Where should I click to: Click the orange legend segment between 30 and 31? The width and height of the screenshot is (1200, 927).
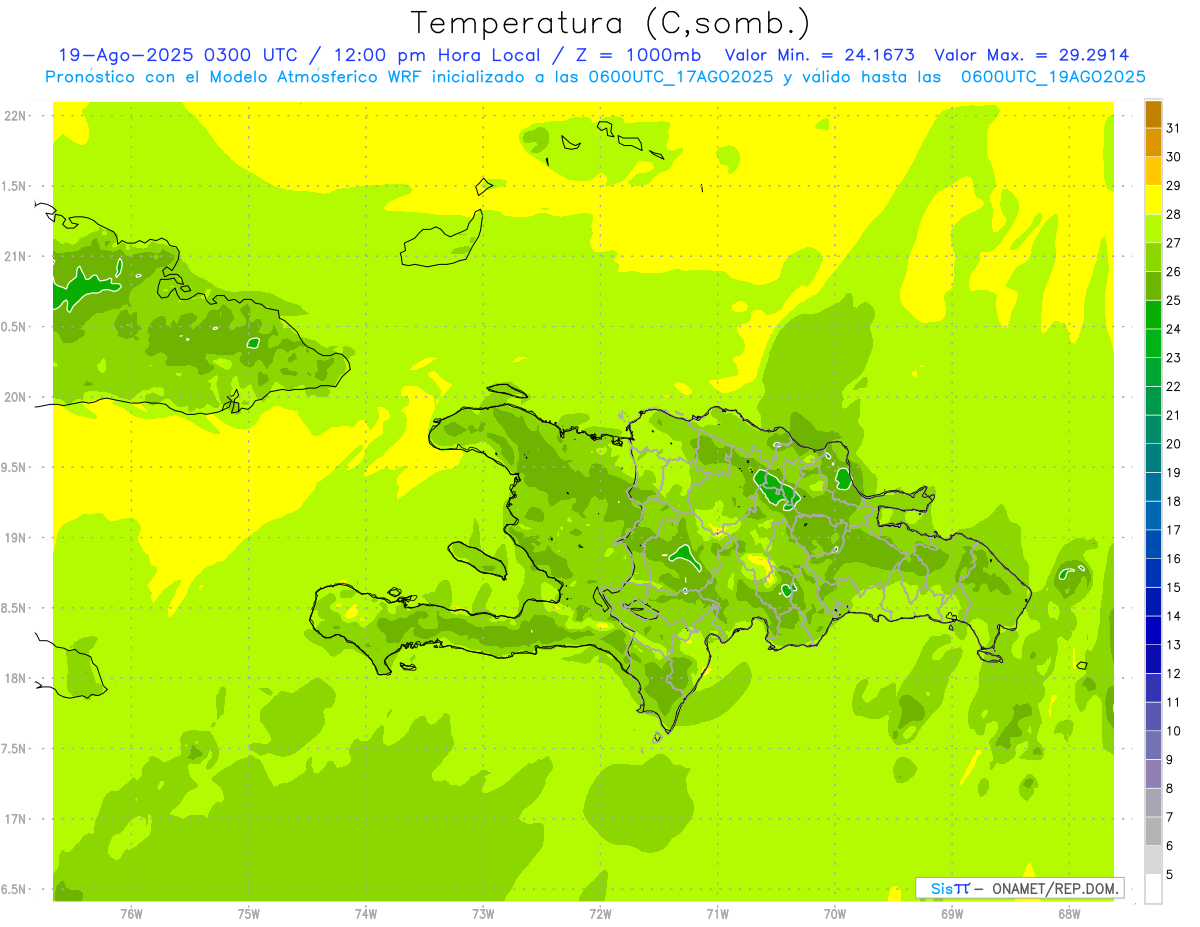(1153, 142)
